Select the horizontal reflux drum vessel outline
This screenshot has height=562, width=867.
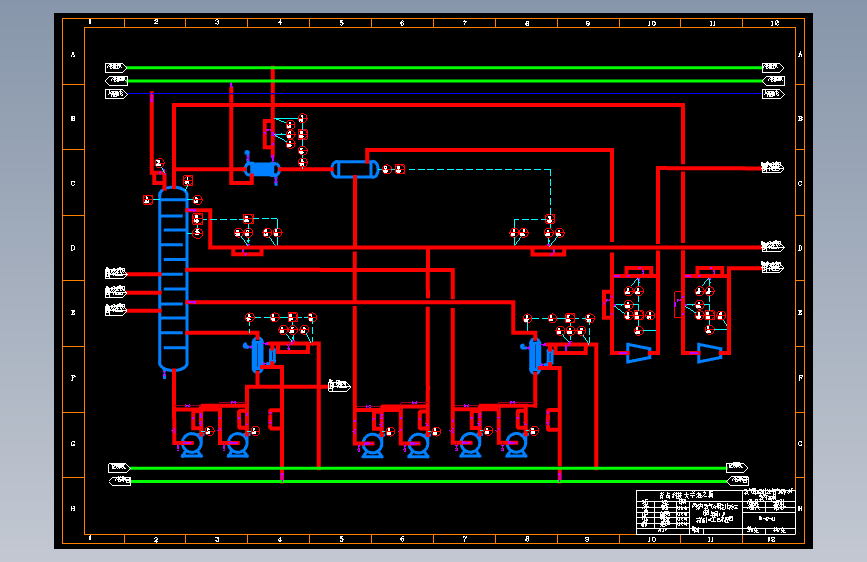pos(355,169)
